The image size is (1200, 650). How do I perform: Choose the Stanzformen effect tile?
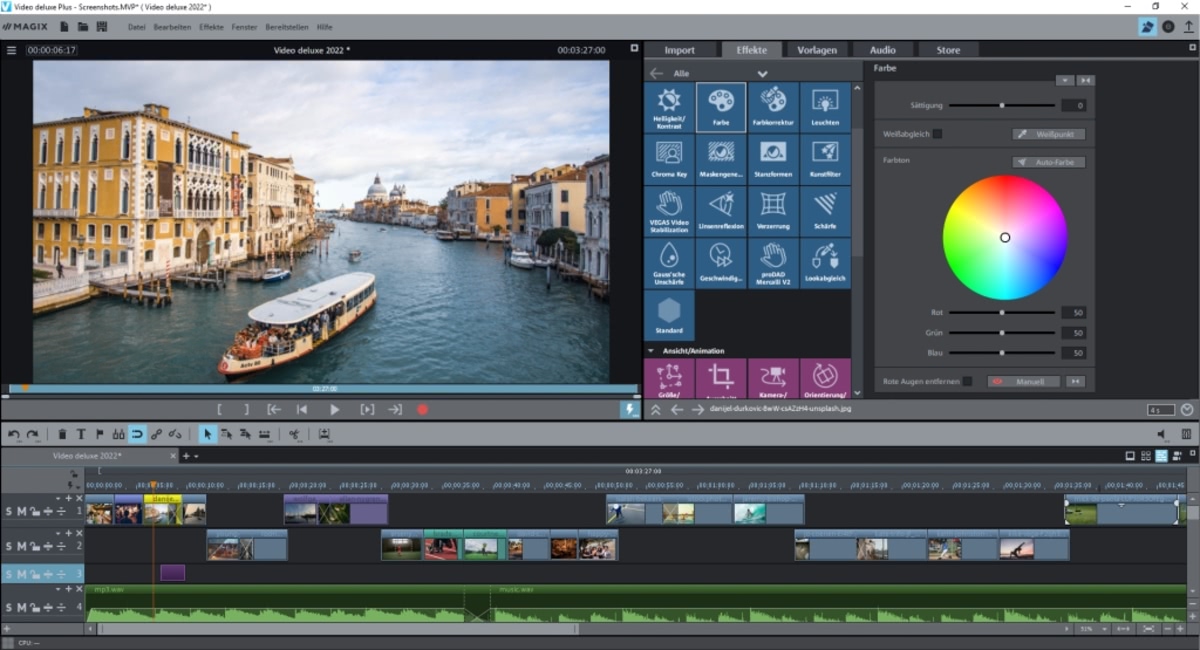(x=773, y=160)
